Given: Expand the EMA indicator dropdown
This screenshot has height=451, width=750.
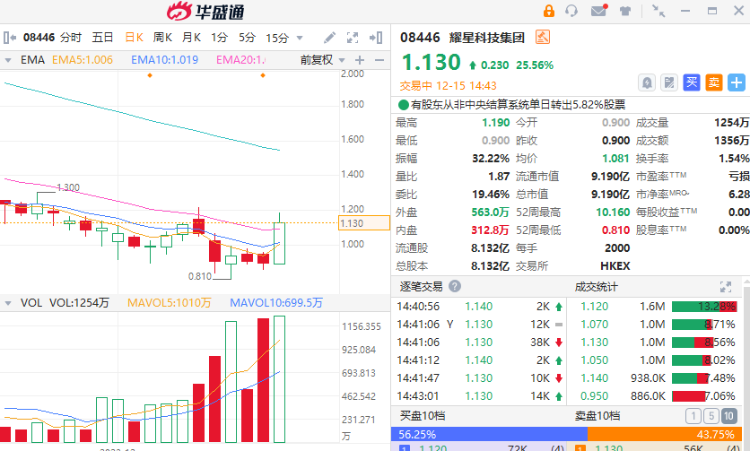Looking at the screenshot, I should point(8,60).
